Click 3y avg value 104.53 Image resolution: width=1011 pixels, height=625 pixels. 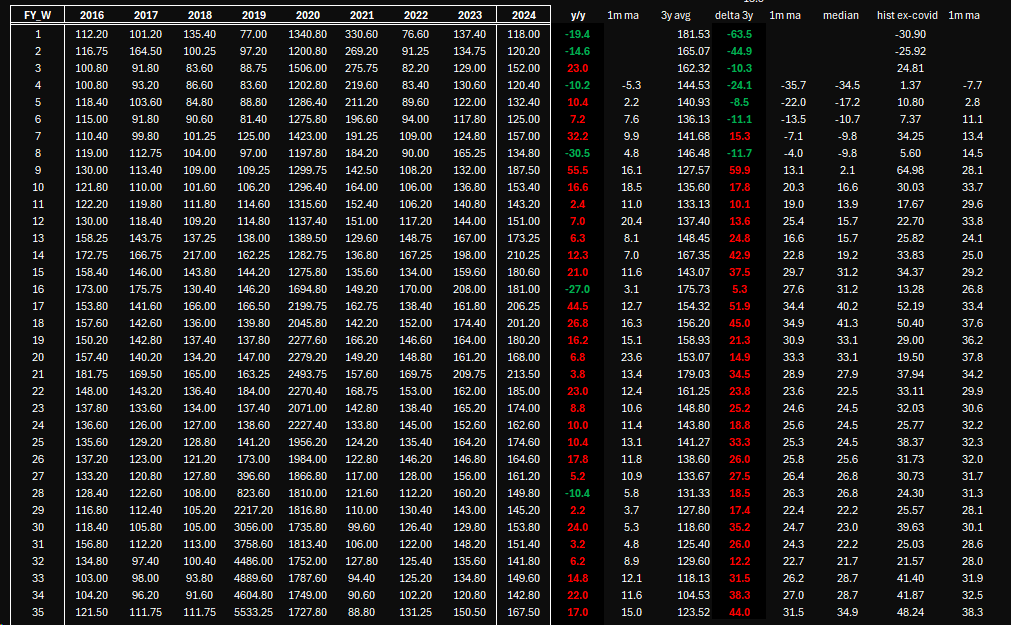point(693,595)
